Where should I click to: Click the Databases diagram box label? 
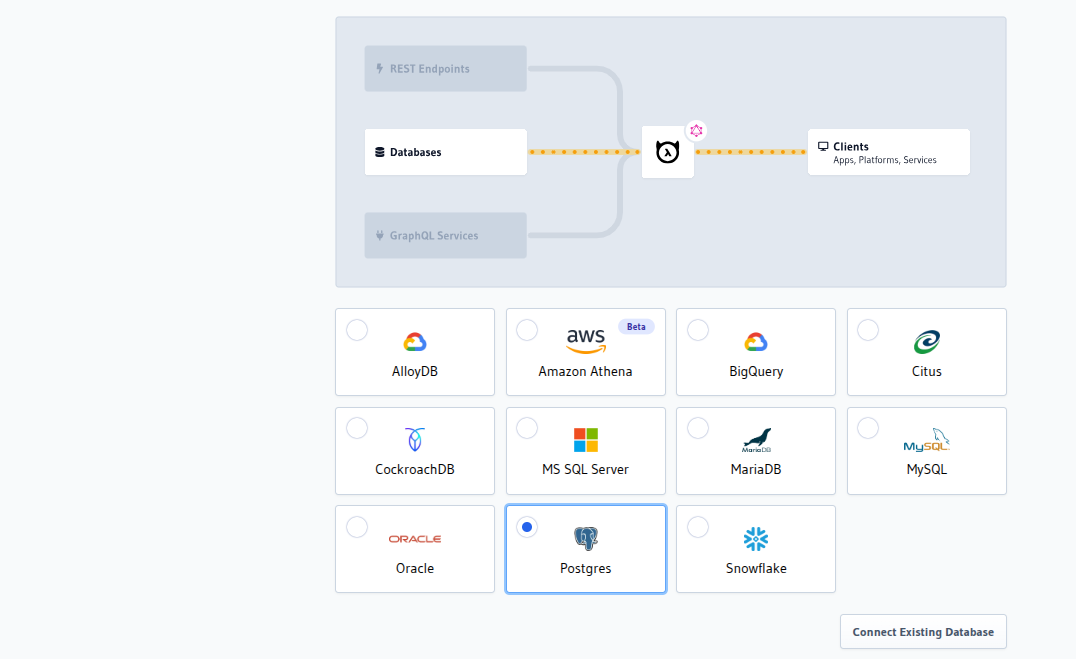coord(415,152)
